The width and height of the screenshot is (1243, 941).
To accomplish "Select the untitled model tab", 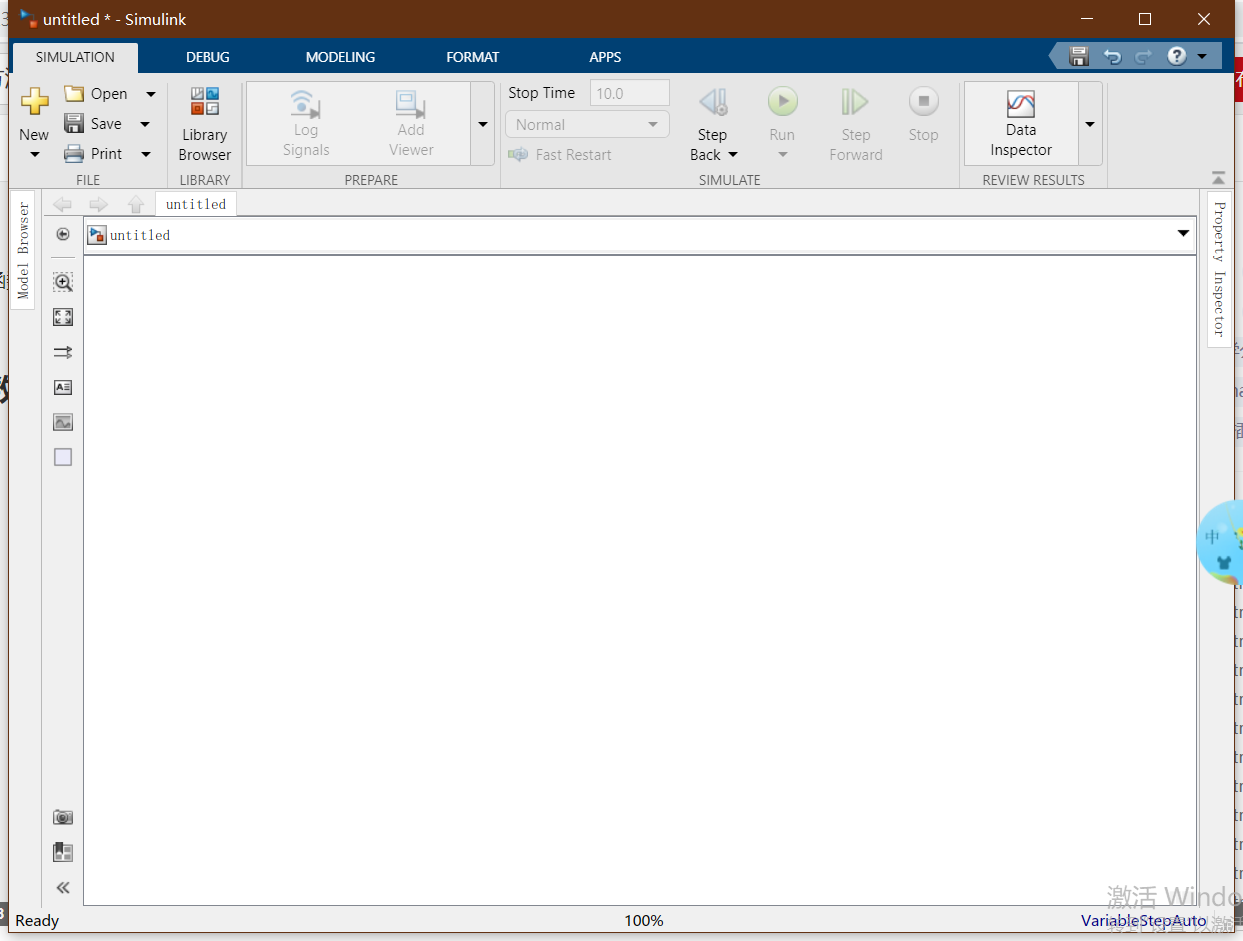I will (x=196, y=204).
